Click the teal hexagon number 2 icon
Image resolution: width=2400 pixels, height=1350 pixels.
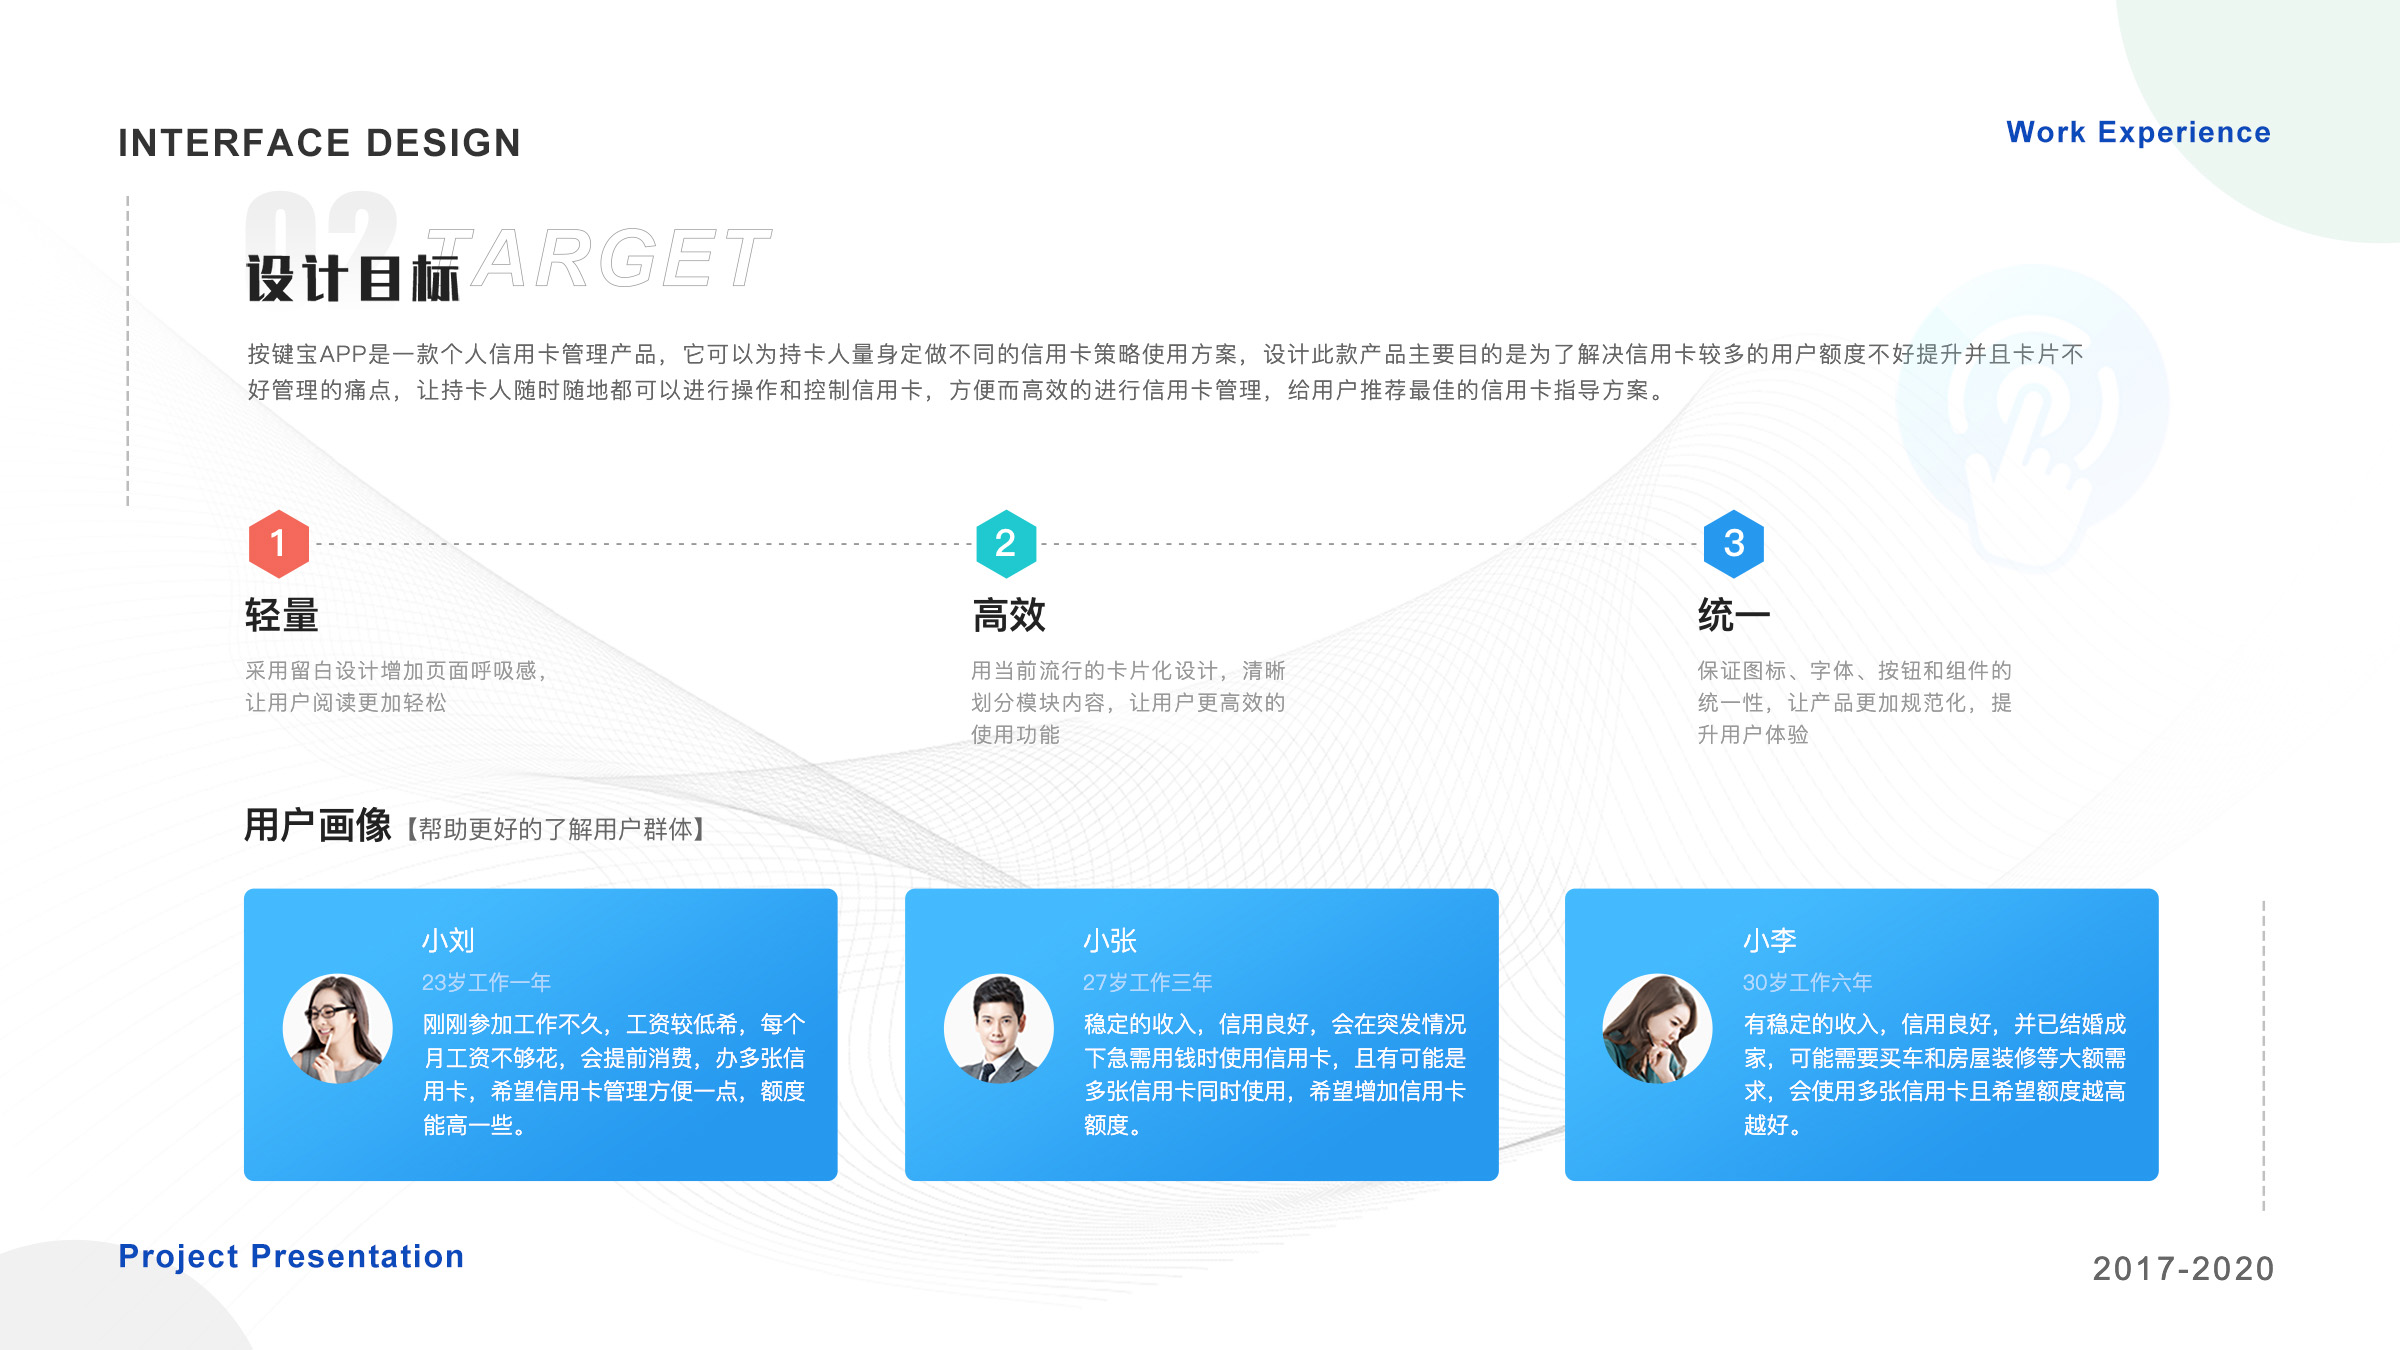1006,544
